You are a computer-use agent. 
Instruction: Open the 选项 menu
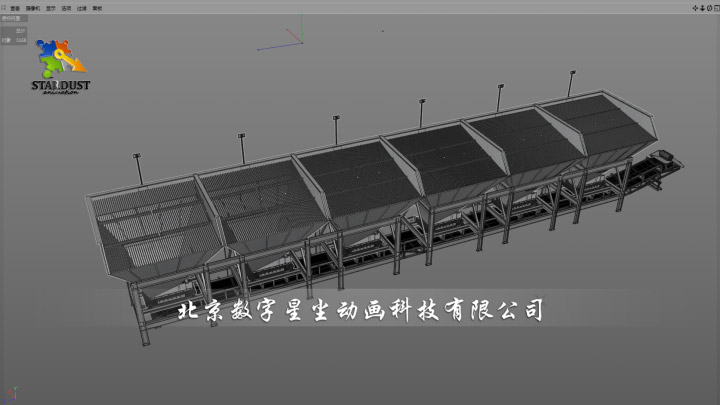click(66, 7)
